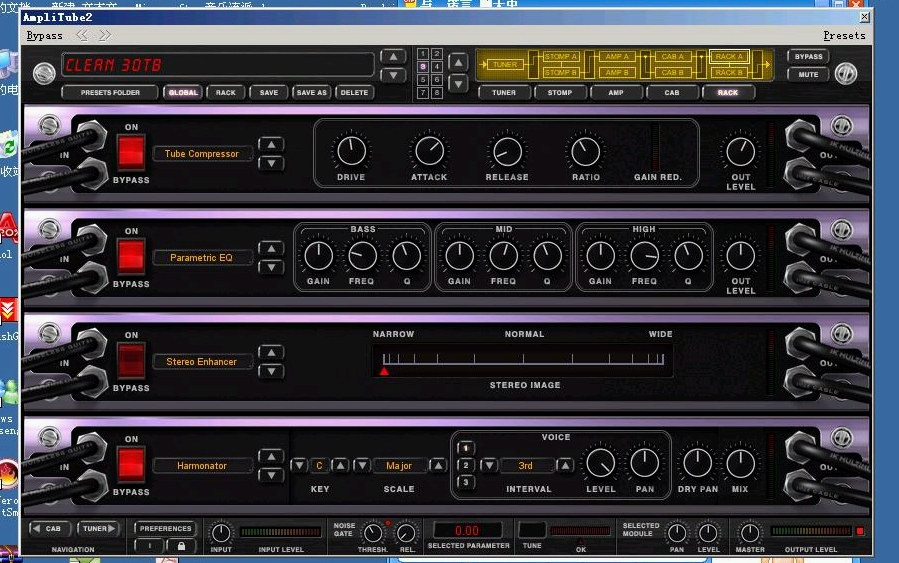Click the Parametric EQ HIGH GAIN knob
Screen dimensions: 899x563
coord(600,256)
